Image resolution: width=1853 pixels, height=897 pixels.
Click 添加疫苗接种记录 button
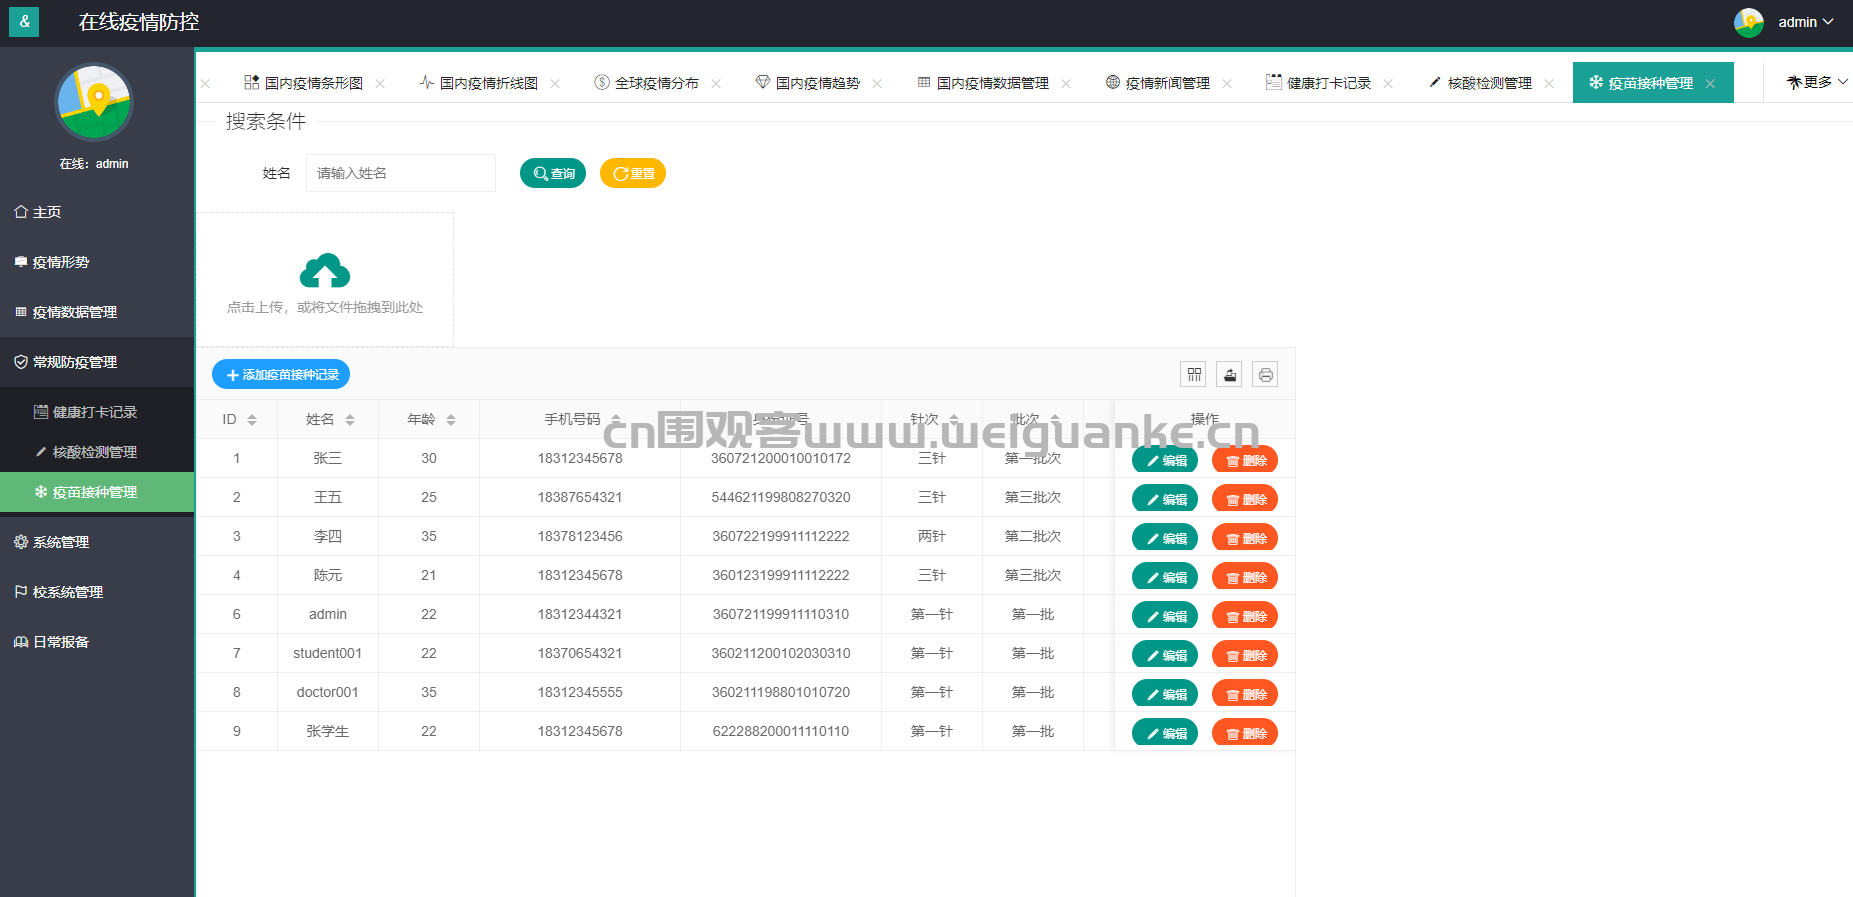coord(281,375)
